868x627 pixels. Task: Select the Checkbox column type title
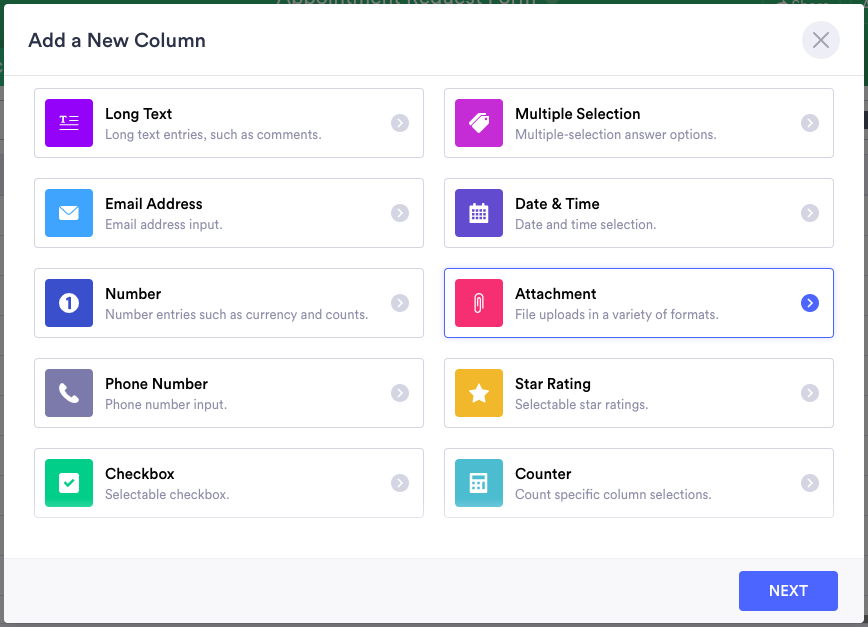point(140,474)
